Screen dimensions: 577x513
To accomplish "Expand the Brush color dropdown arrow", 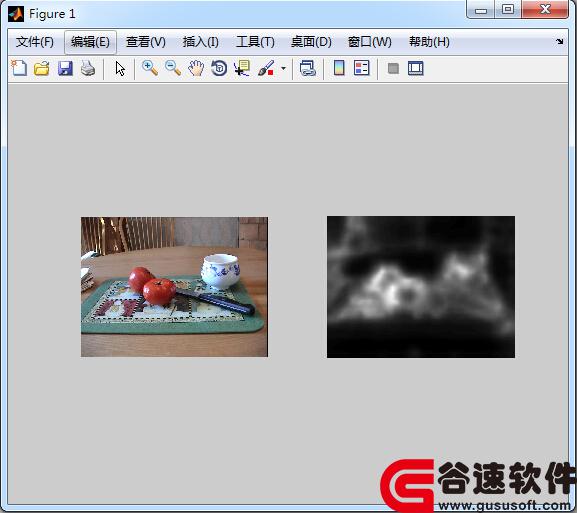I will (283, 68).
